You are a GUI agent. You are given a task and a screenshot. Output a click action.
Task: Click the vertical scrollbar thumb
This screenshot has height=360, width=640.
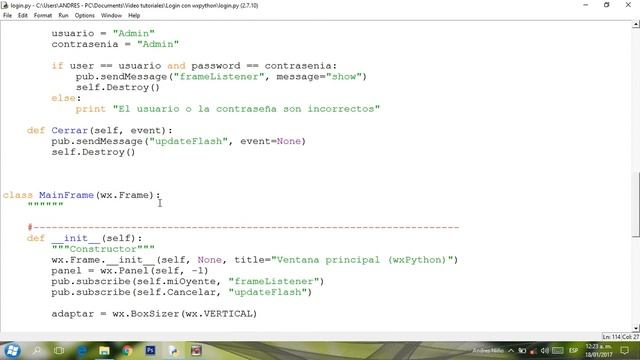(636, 204)
